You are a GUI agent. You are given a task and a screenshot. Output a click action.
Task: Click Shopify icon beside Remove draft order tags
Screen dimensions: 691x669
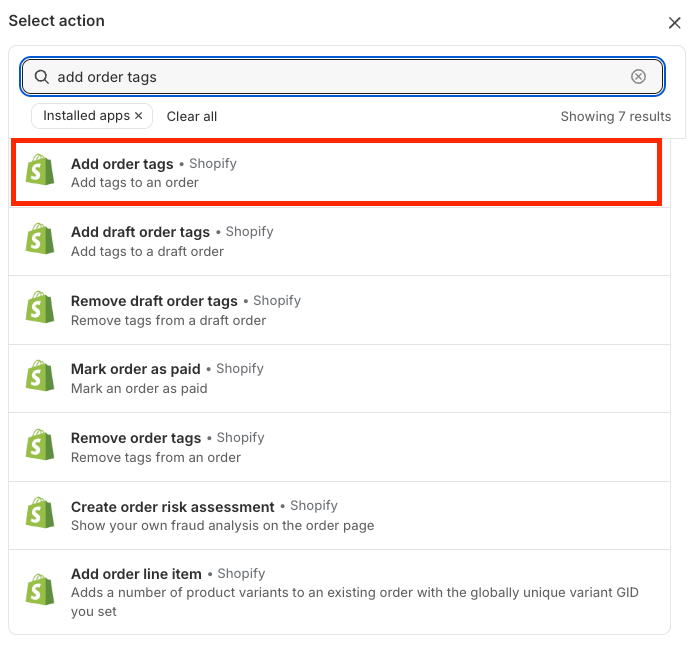pos(40,307)
